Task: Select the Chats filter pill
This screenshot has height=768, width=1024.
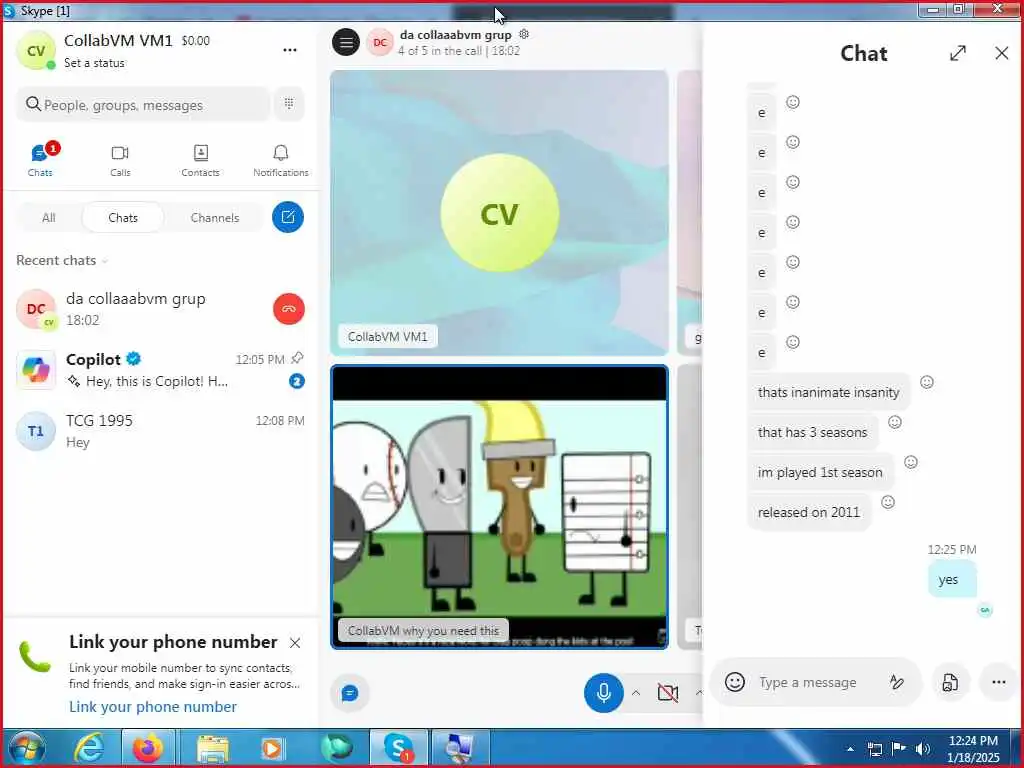Action: coord(123,217)
